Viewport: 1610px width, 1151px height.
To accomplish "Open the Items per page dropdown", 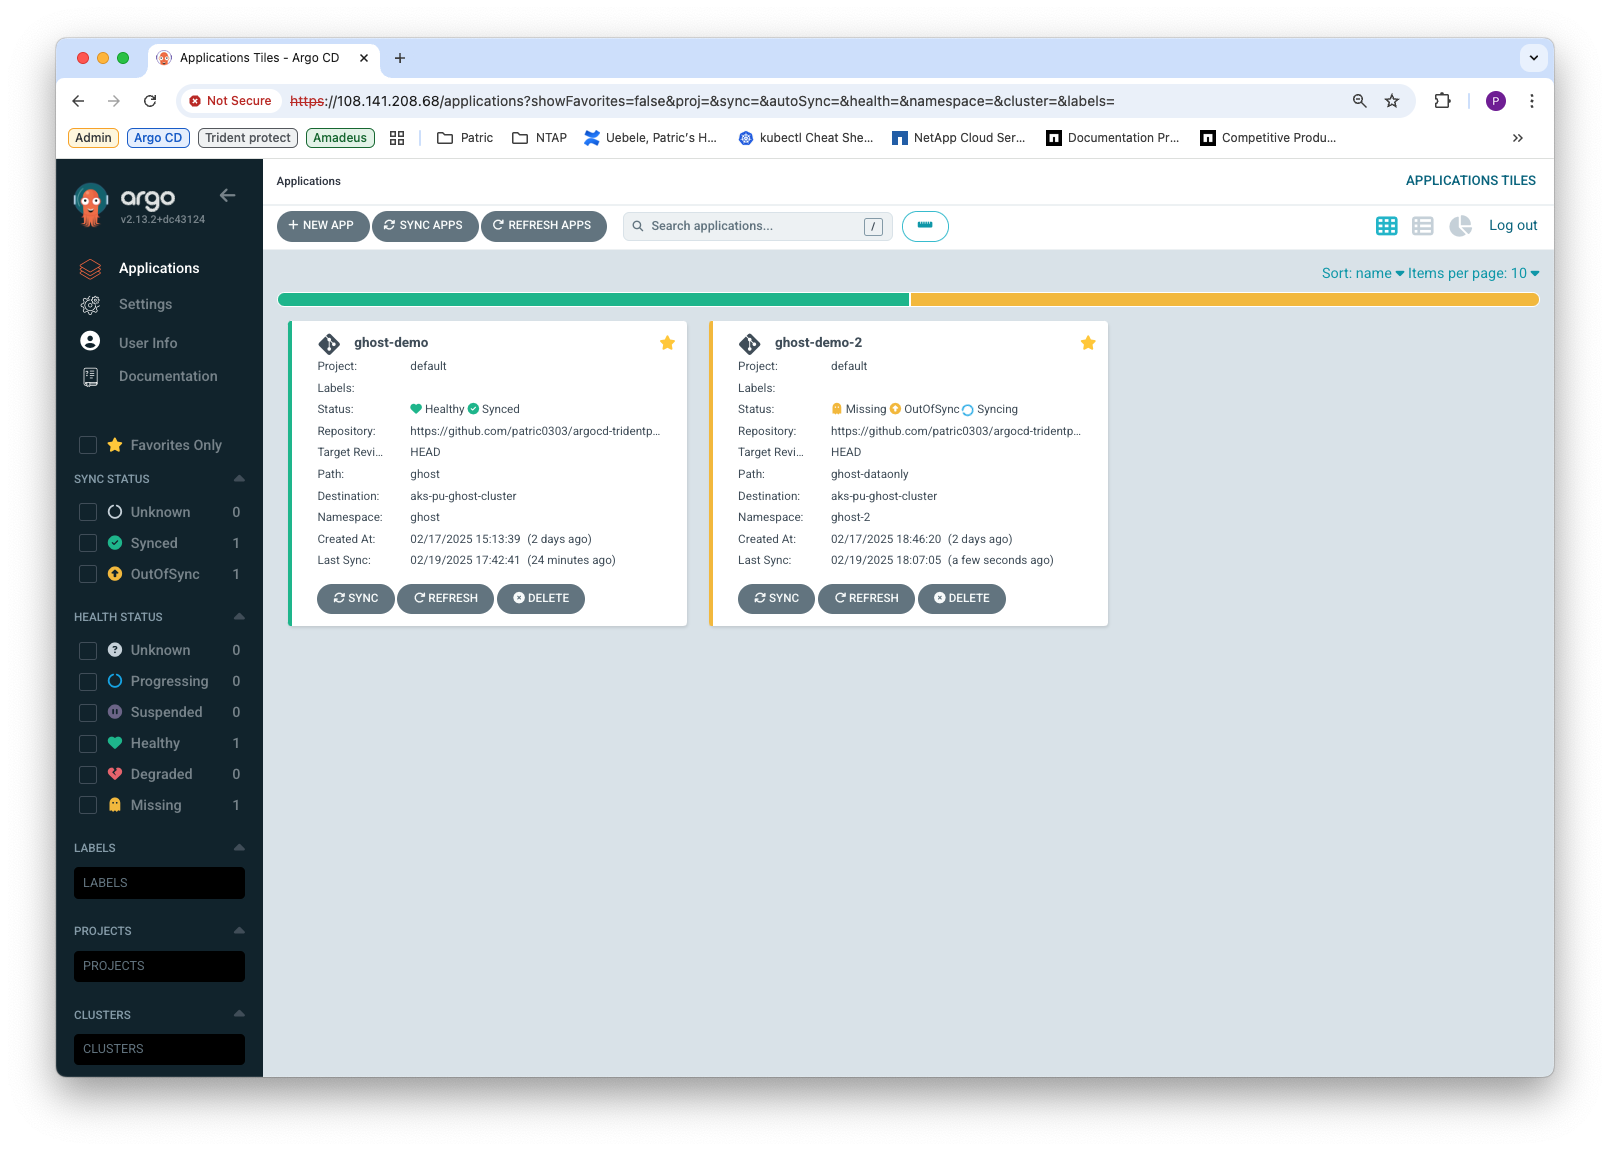I will pos(1473,273).
